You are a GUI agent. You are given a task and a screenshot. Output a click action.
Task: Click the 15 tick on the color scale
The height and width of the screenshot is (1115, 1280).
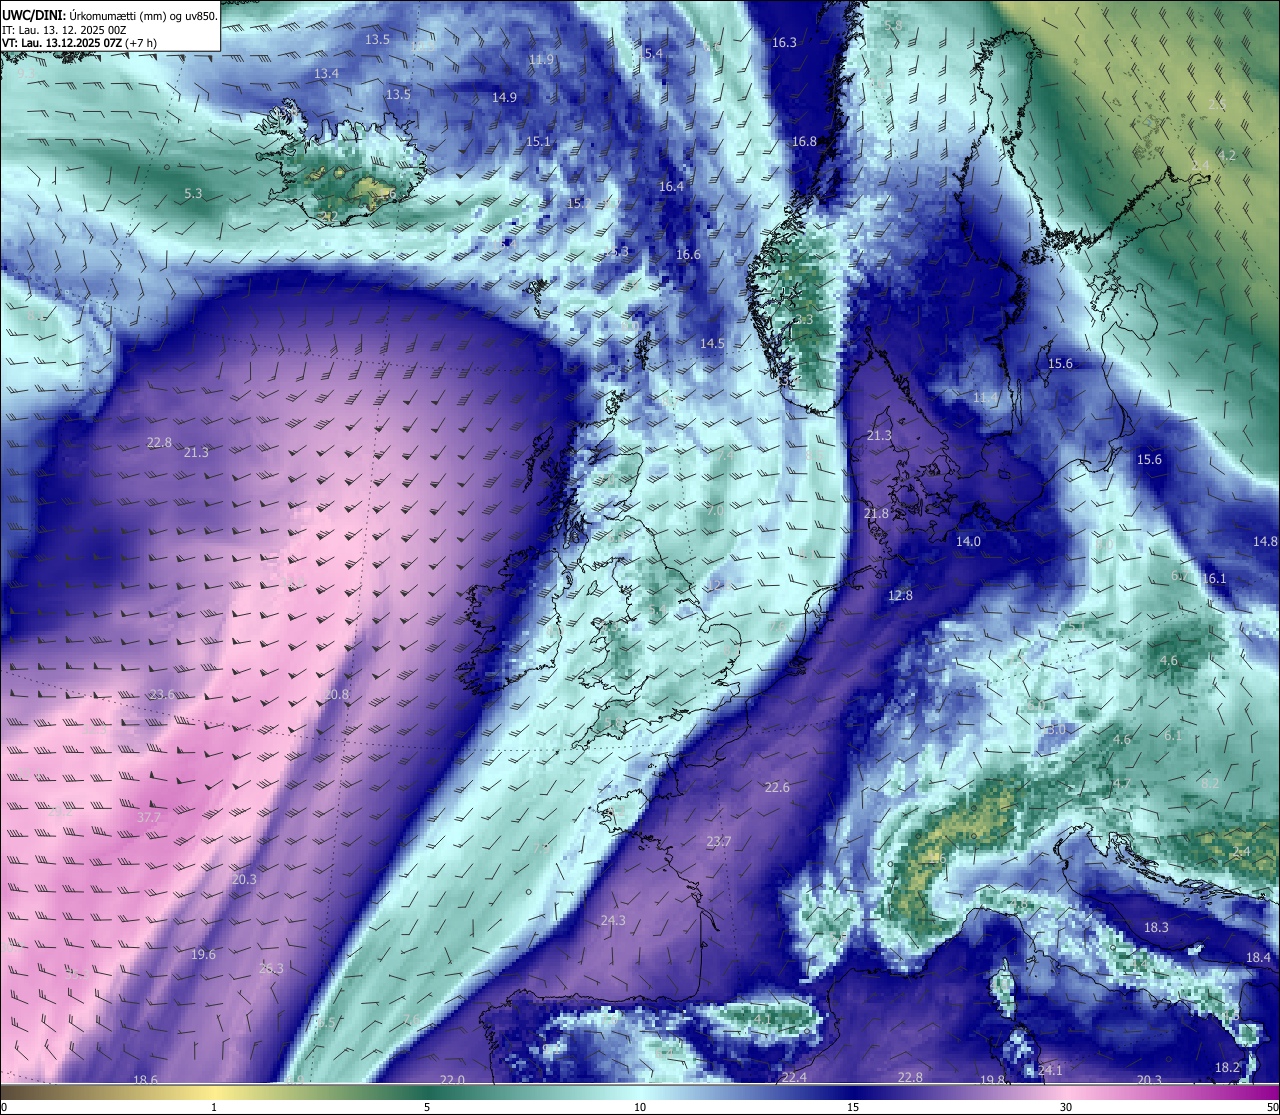(x=853, y=1107)
